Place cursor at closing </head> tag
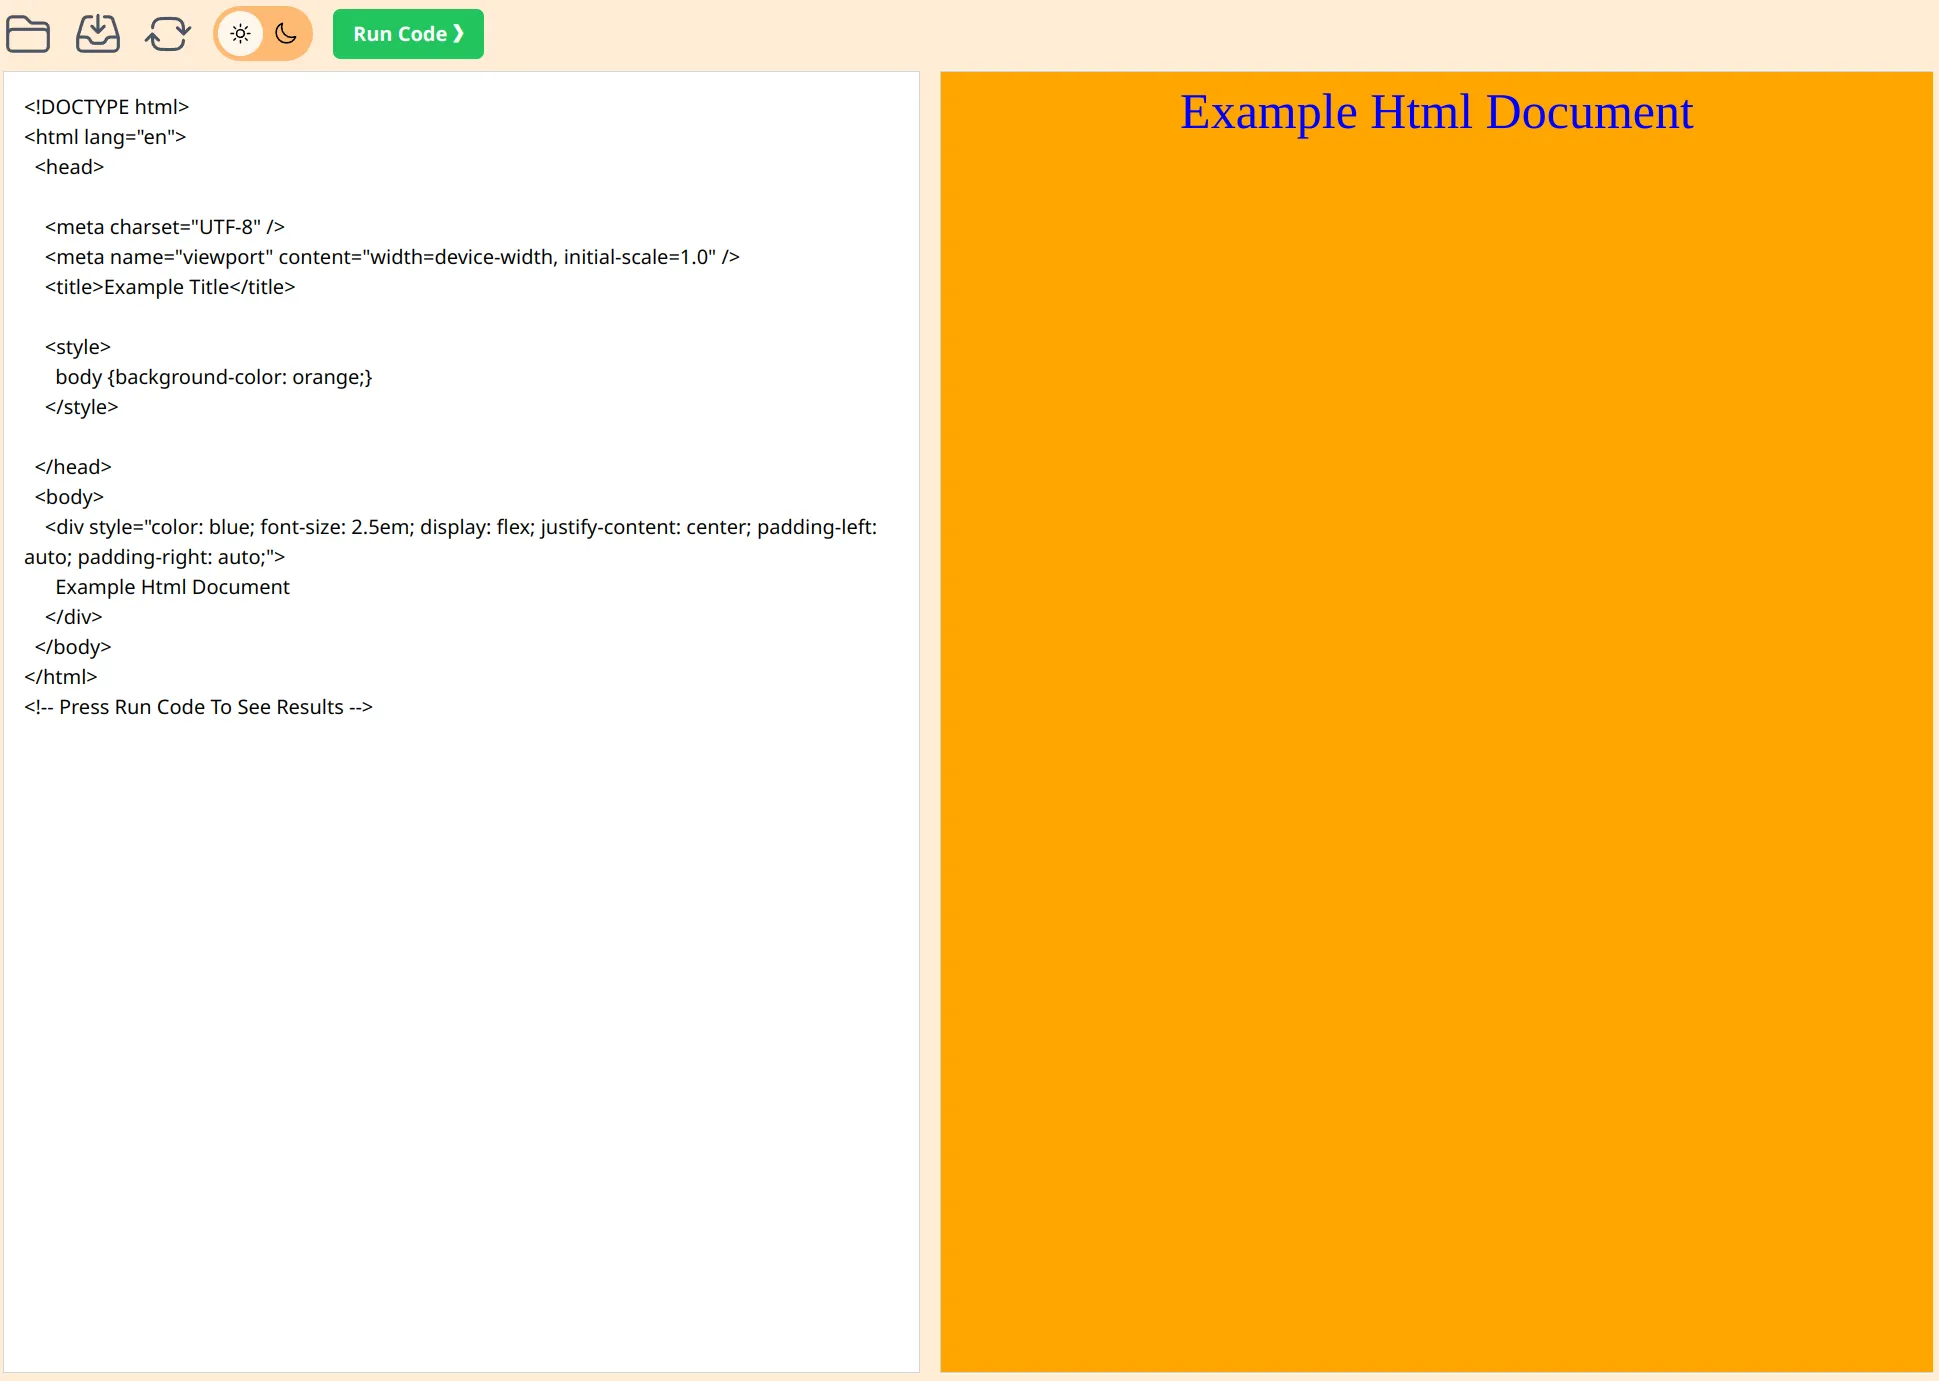 73,467
